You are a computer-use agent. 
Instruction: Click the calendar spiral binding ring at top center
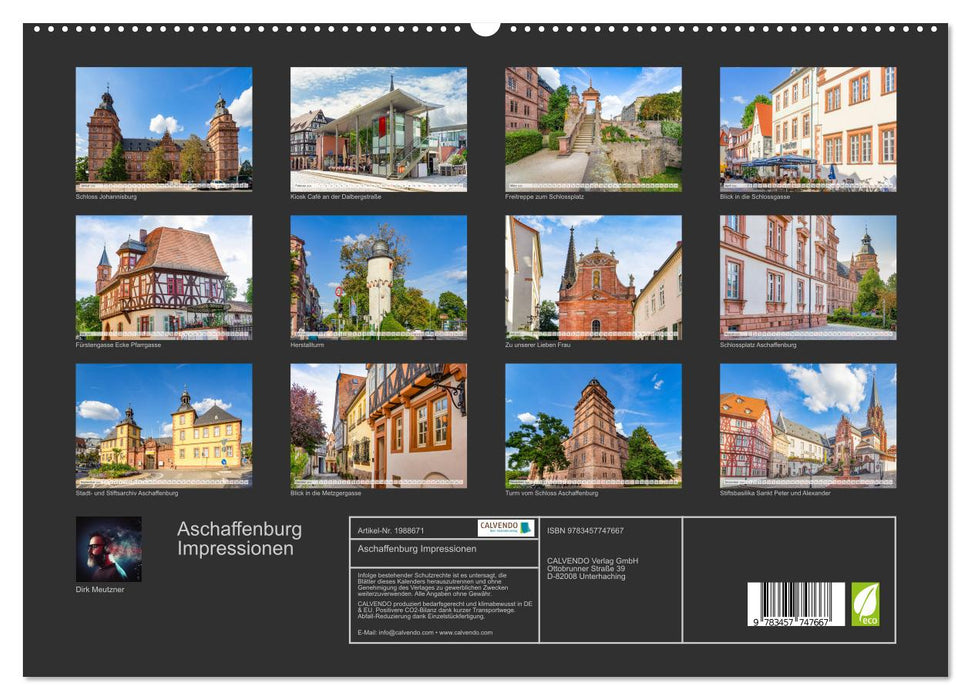(x=487, y=27)
